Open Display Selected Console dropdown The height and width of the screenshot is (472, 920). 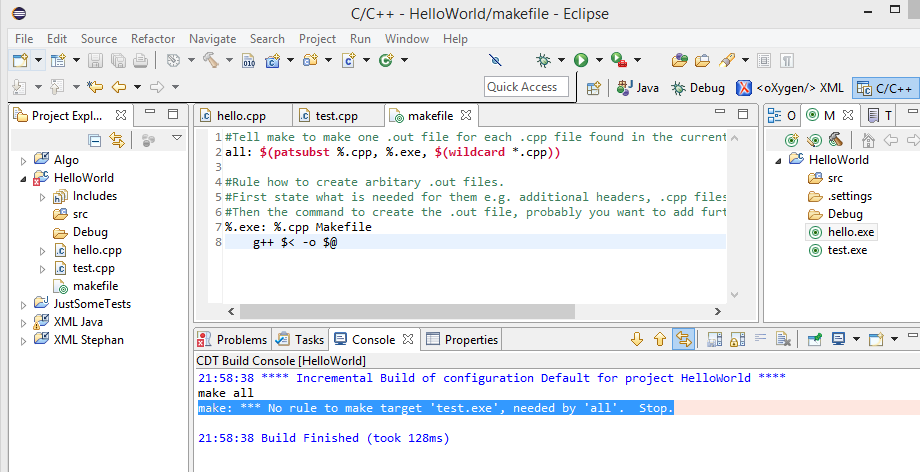pos(856,339)
